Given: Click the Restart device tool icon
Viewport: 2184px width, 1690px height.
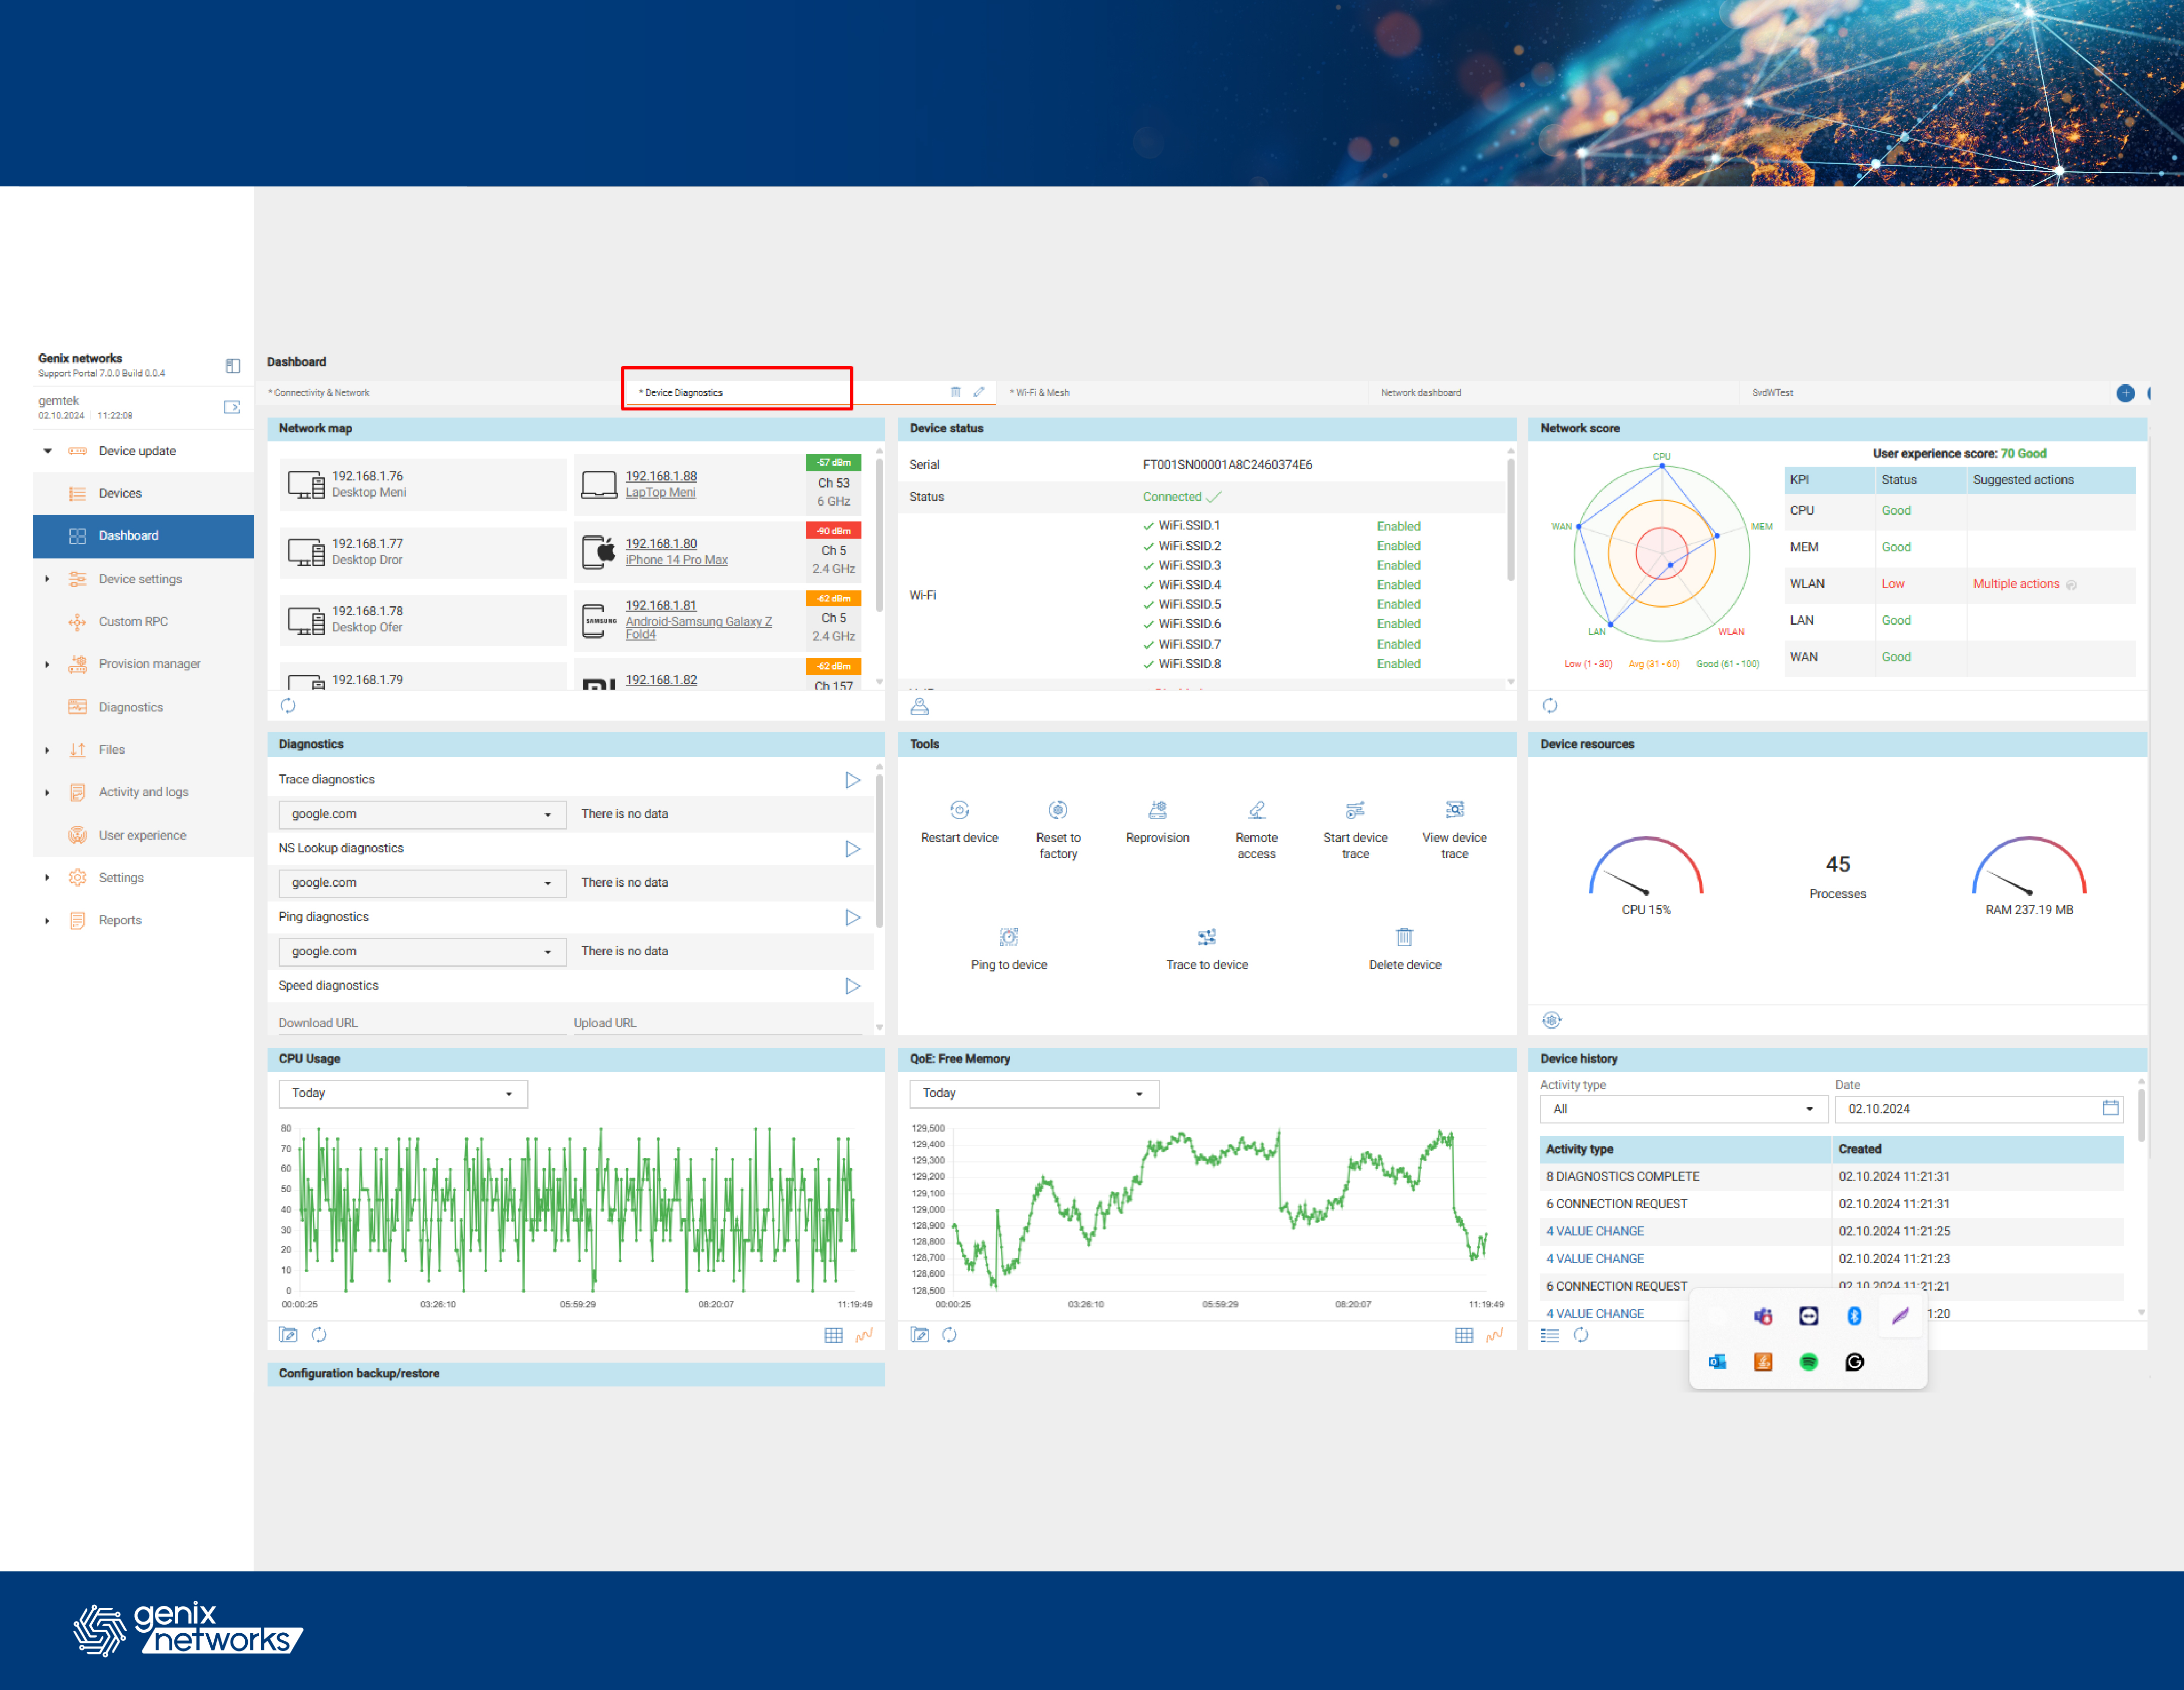Looking at the screenshot, I should (x=959, y=810).
